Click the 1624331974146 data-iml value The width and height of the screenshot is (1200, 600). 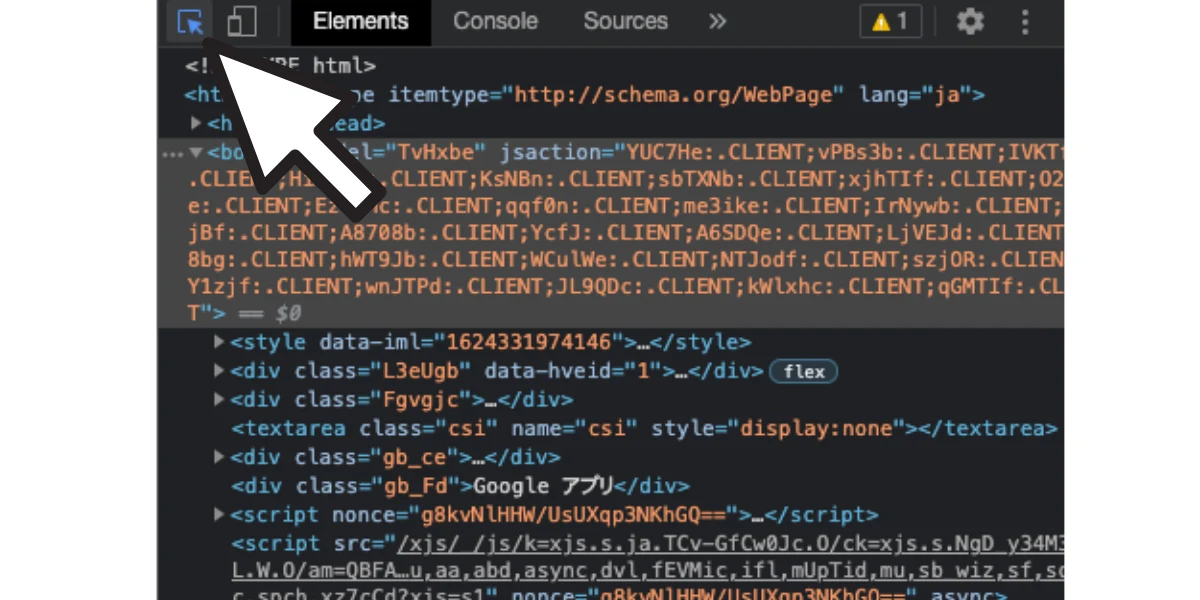coord(531,342)
